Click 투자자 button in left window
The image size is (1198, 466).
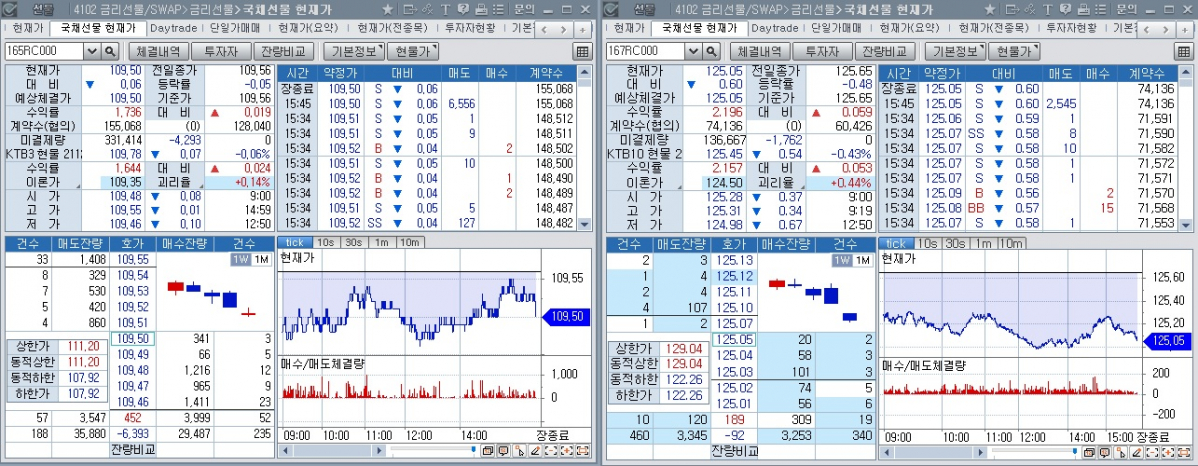(x=221, y=51)
